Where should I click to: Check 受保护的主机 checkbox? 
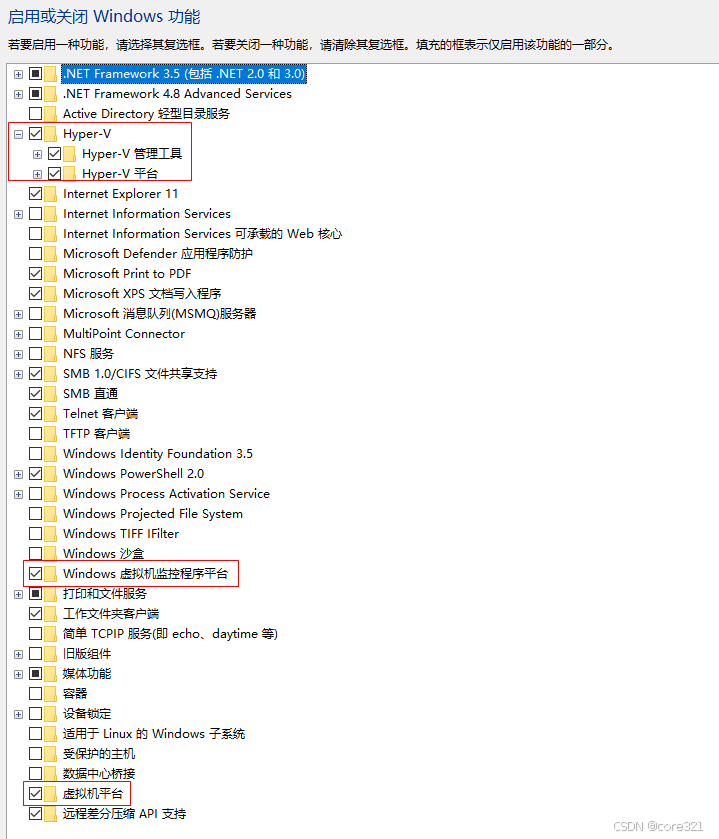35,754
